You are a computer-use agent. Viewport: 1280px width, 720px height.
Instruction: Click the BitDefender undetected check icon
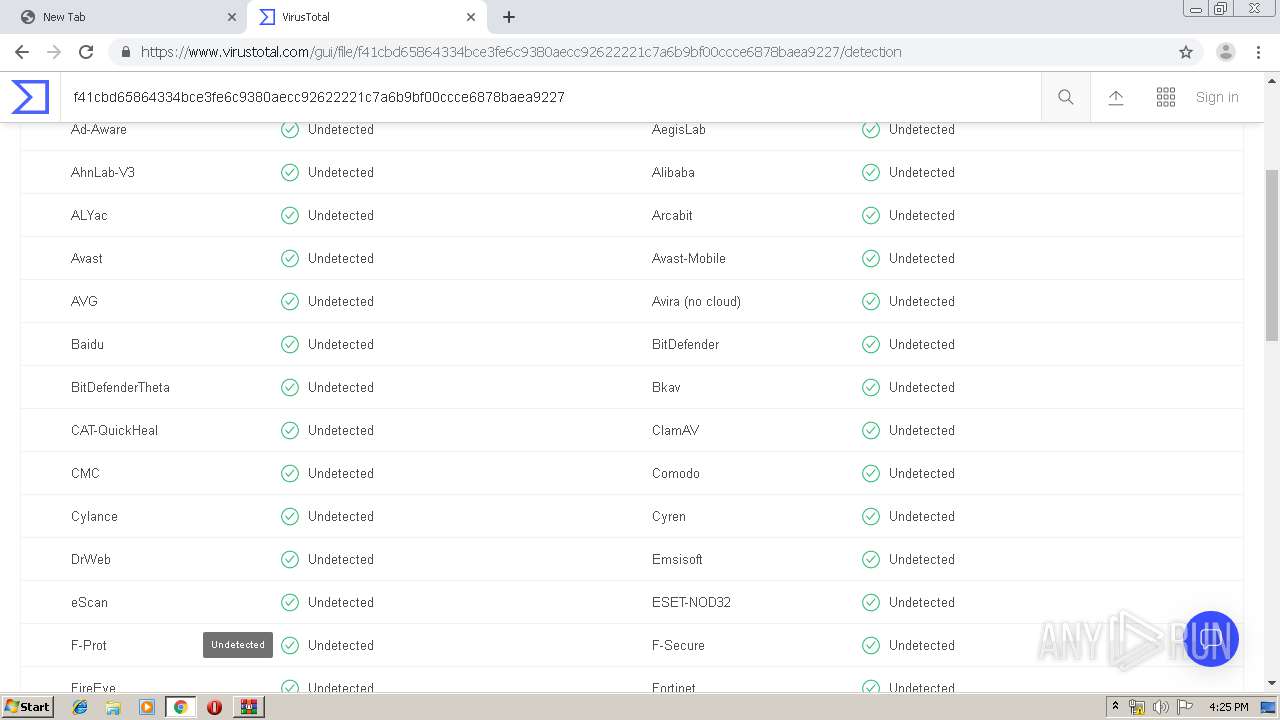point(871,344)
